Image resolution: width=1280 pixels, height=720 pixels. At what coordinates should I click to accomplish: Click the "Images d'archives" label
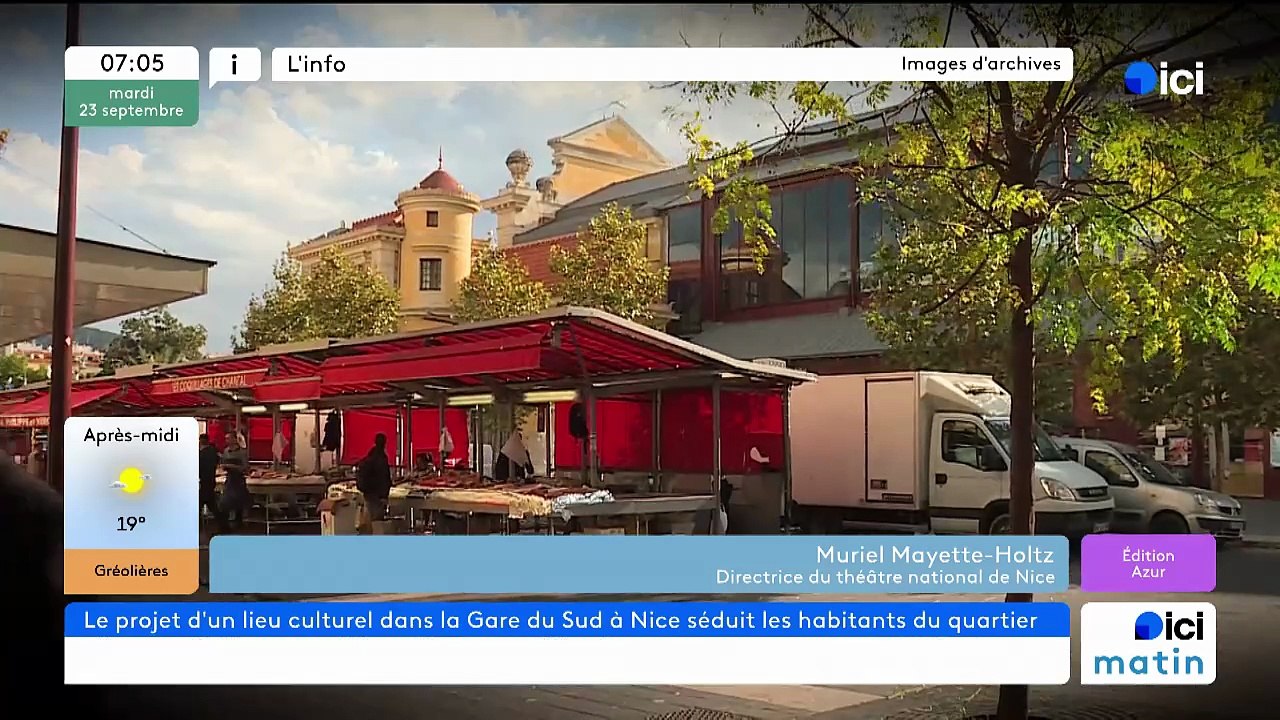point(981,64)
